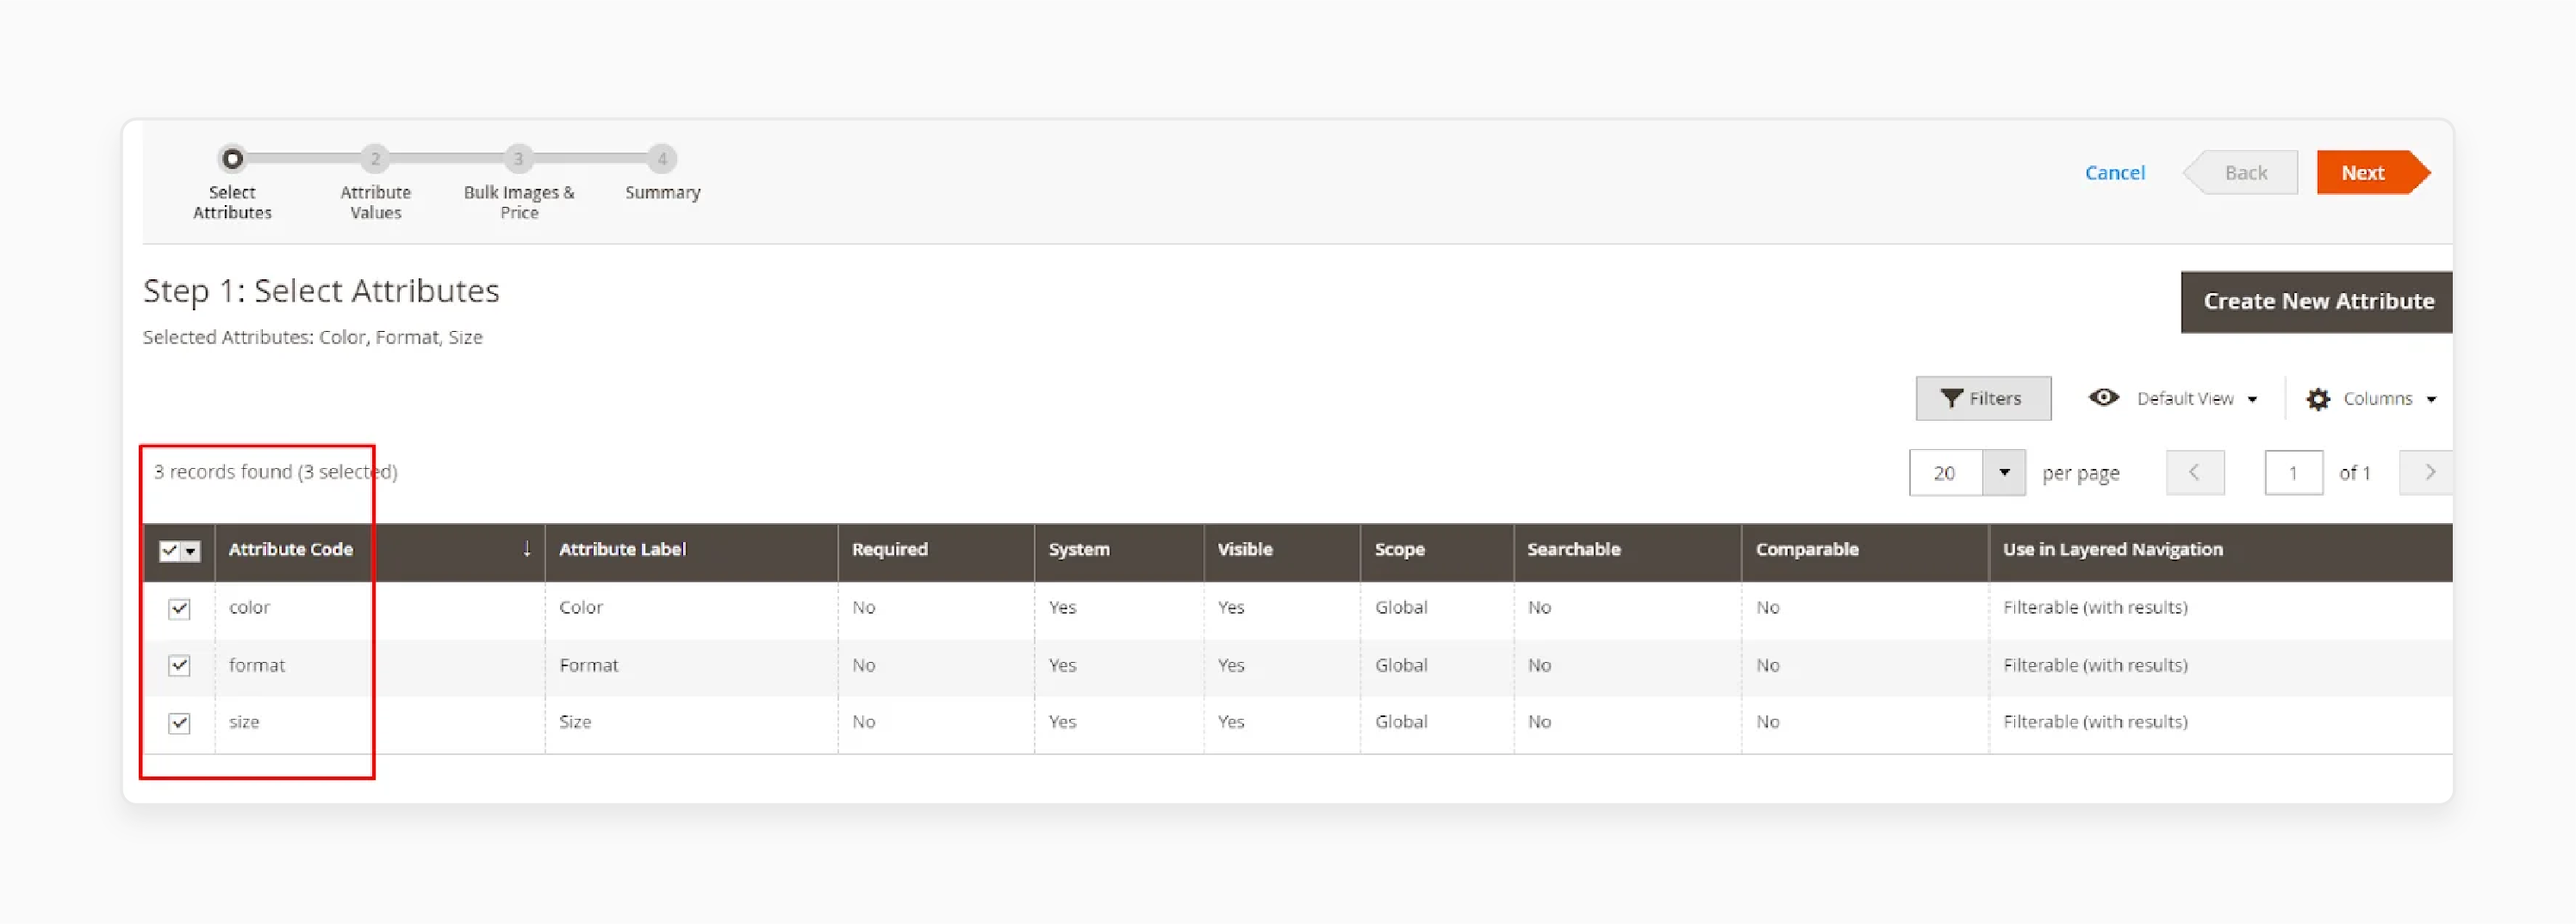Click the sort arrow in Attribute Code header

coord(527,549)
